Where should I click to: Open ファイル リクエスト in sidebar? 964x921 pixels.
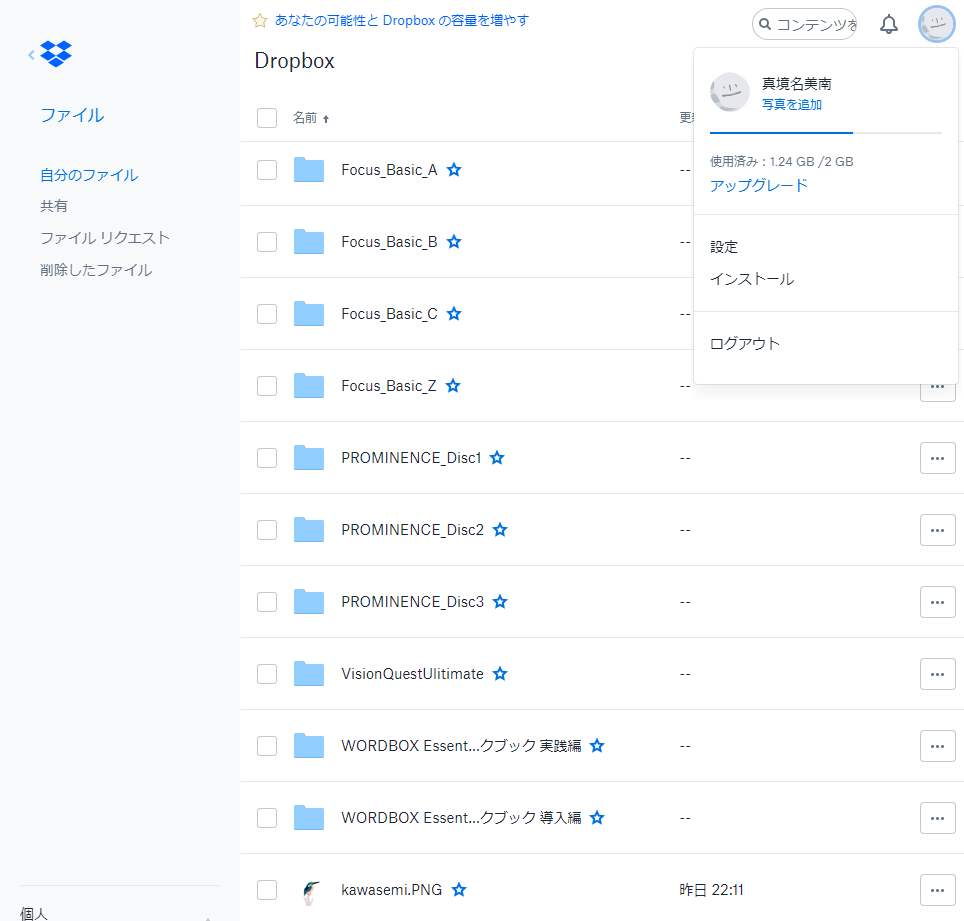105,238
